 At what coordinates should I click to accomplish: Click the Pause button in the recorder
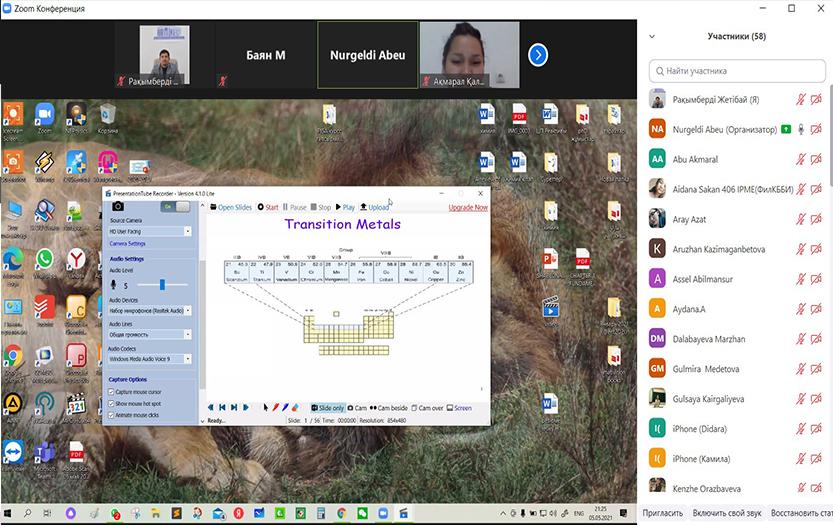point(295,207)
